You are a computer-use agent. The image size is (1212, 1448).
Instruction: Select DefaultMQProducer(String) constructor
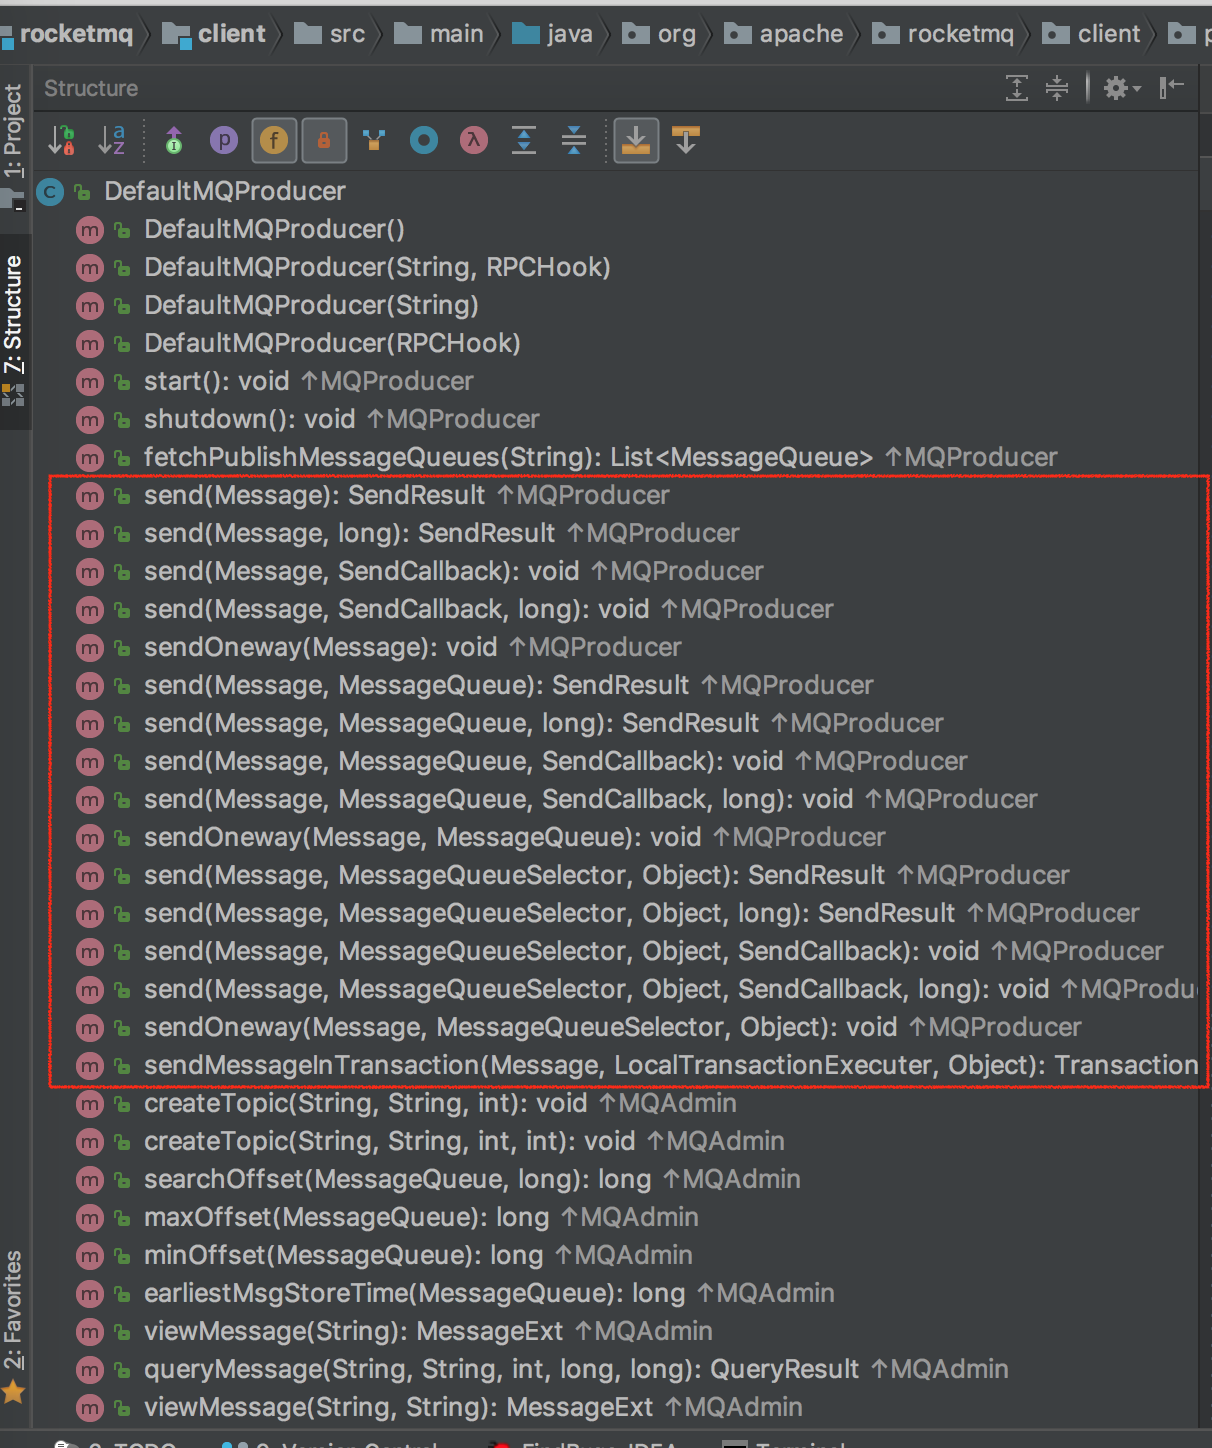coord(311,305)
